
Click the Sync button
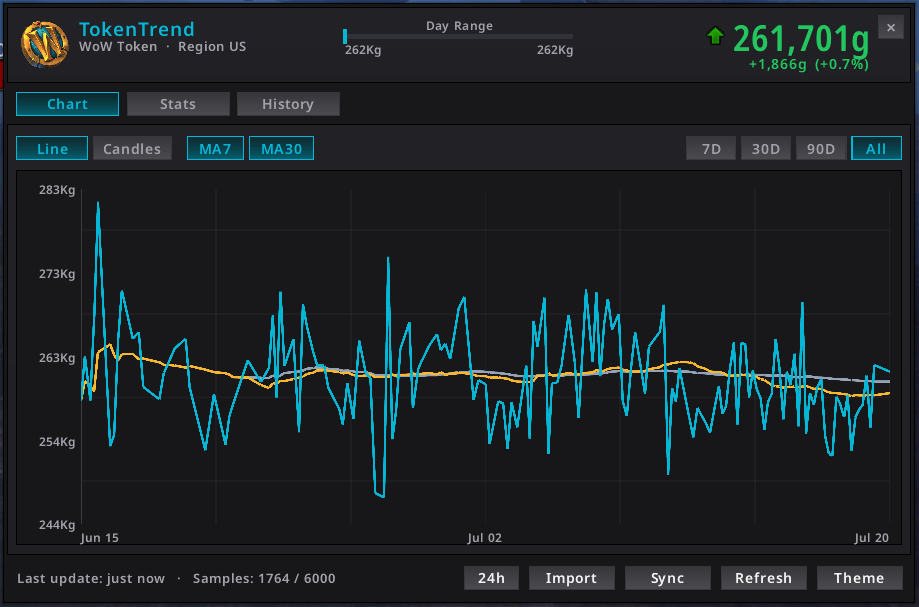click(x=668, y=578)
